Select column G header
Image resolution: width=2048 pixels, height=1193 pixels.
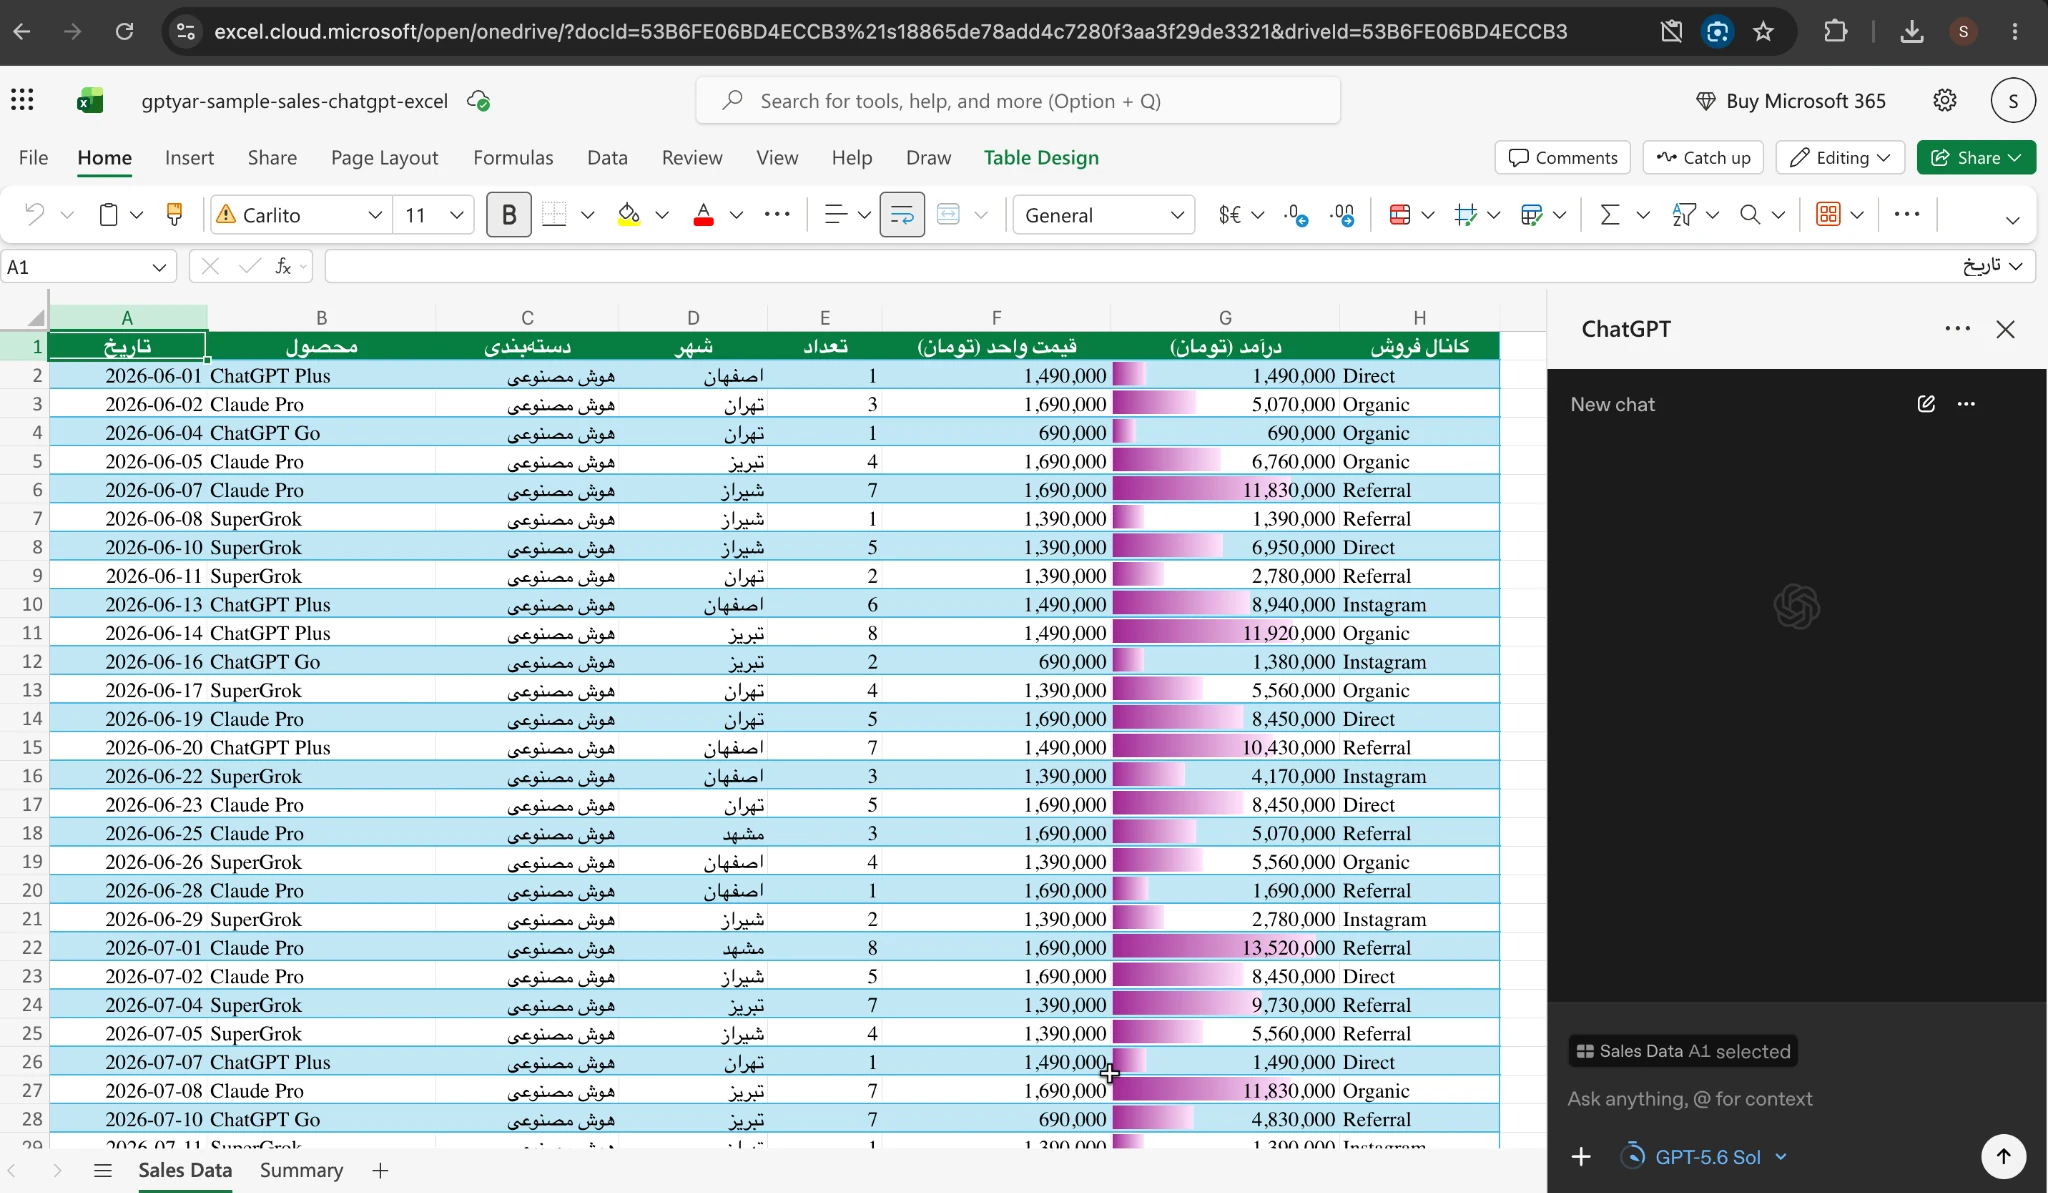point(1225,317)
